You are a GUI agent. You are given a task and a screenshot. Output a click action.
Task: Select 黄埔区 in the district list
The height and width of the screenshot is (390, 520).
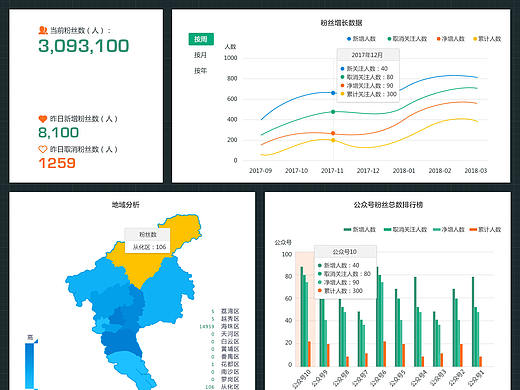pos(230,349)
